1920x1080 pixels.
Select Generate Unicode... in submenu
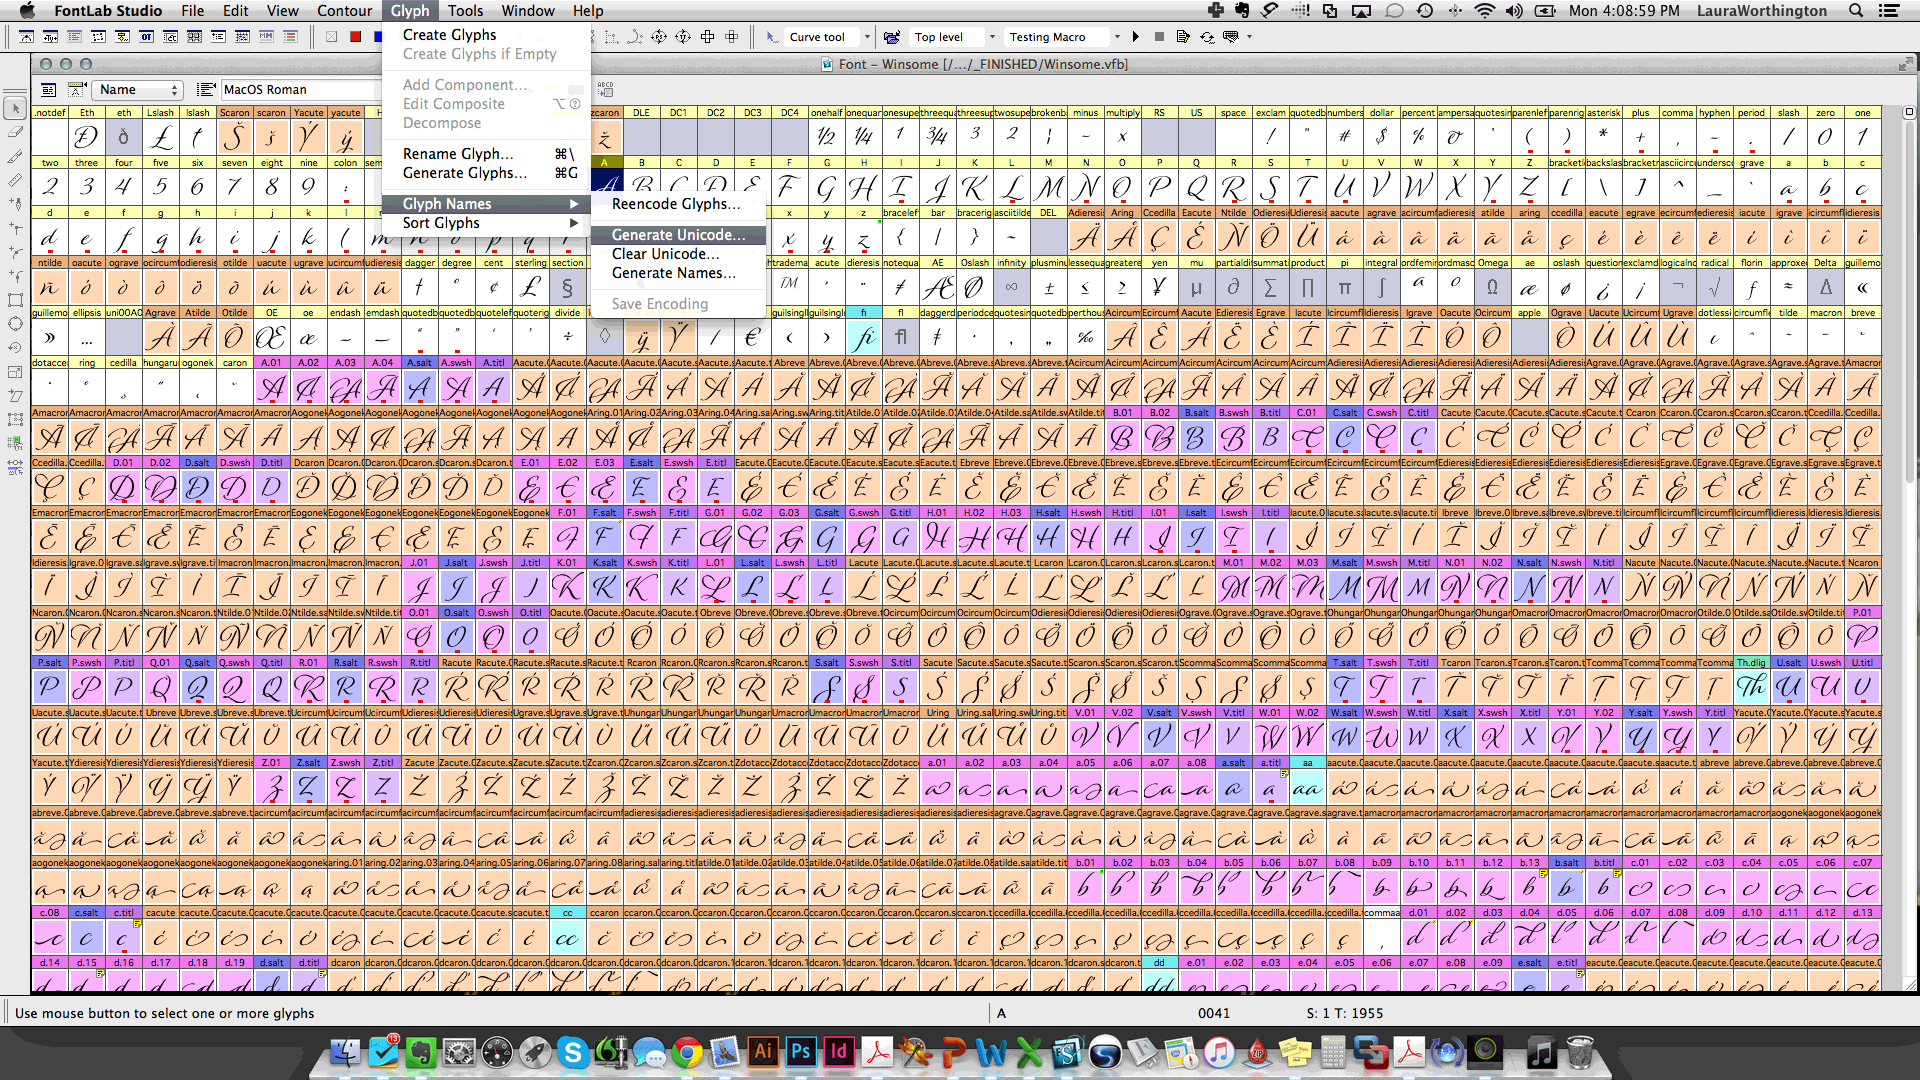pyautogui.click(x=677, y=235)
